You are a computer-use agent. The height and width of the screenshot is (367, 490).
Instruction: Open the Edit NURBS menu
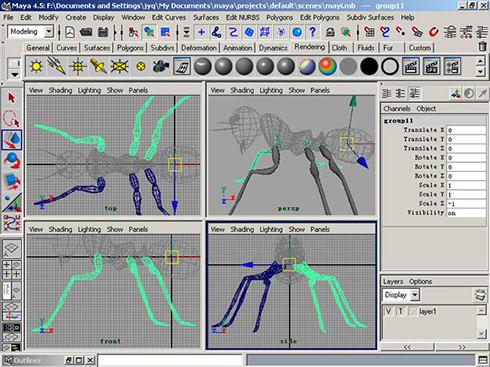point(242,17)
